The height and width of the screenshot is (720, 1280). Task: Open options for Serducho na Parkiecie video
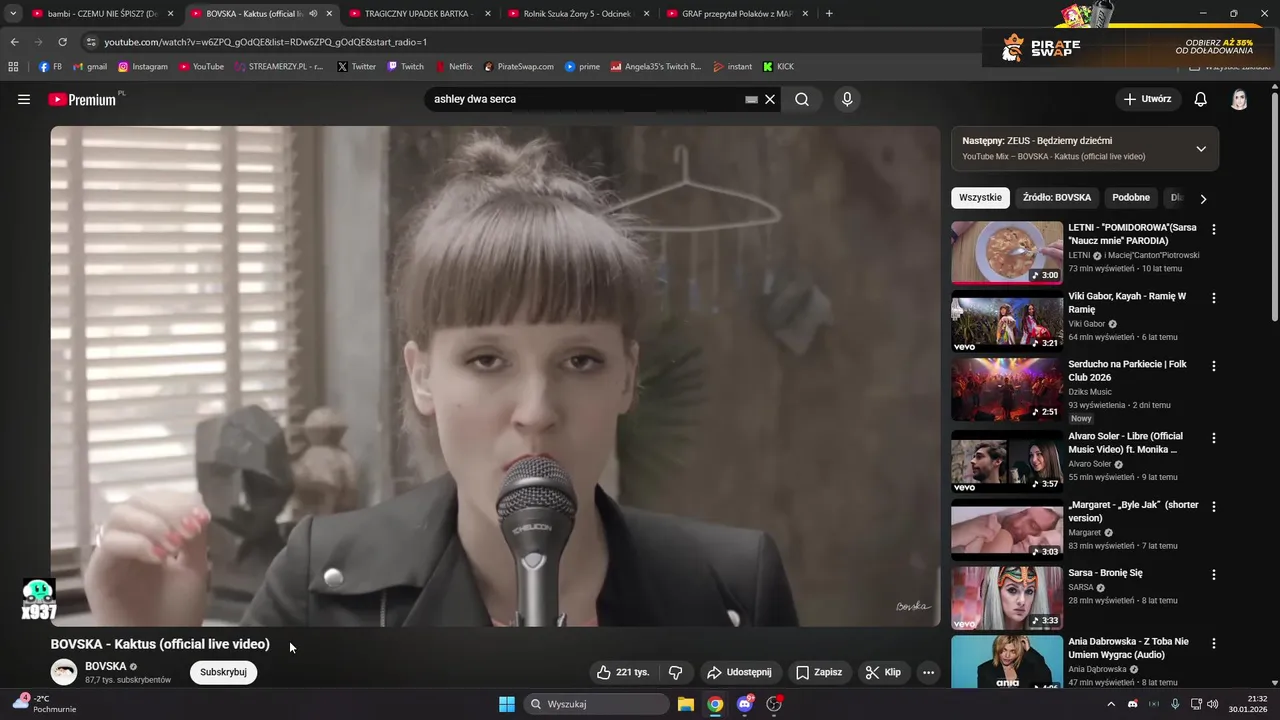[x=1214, y=366]
